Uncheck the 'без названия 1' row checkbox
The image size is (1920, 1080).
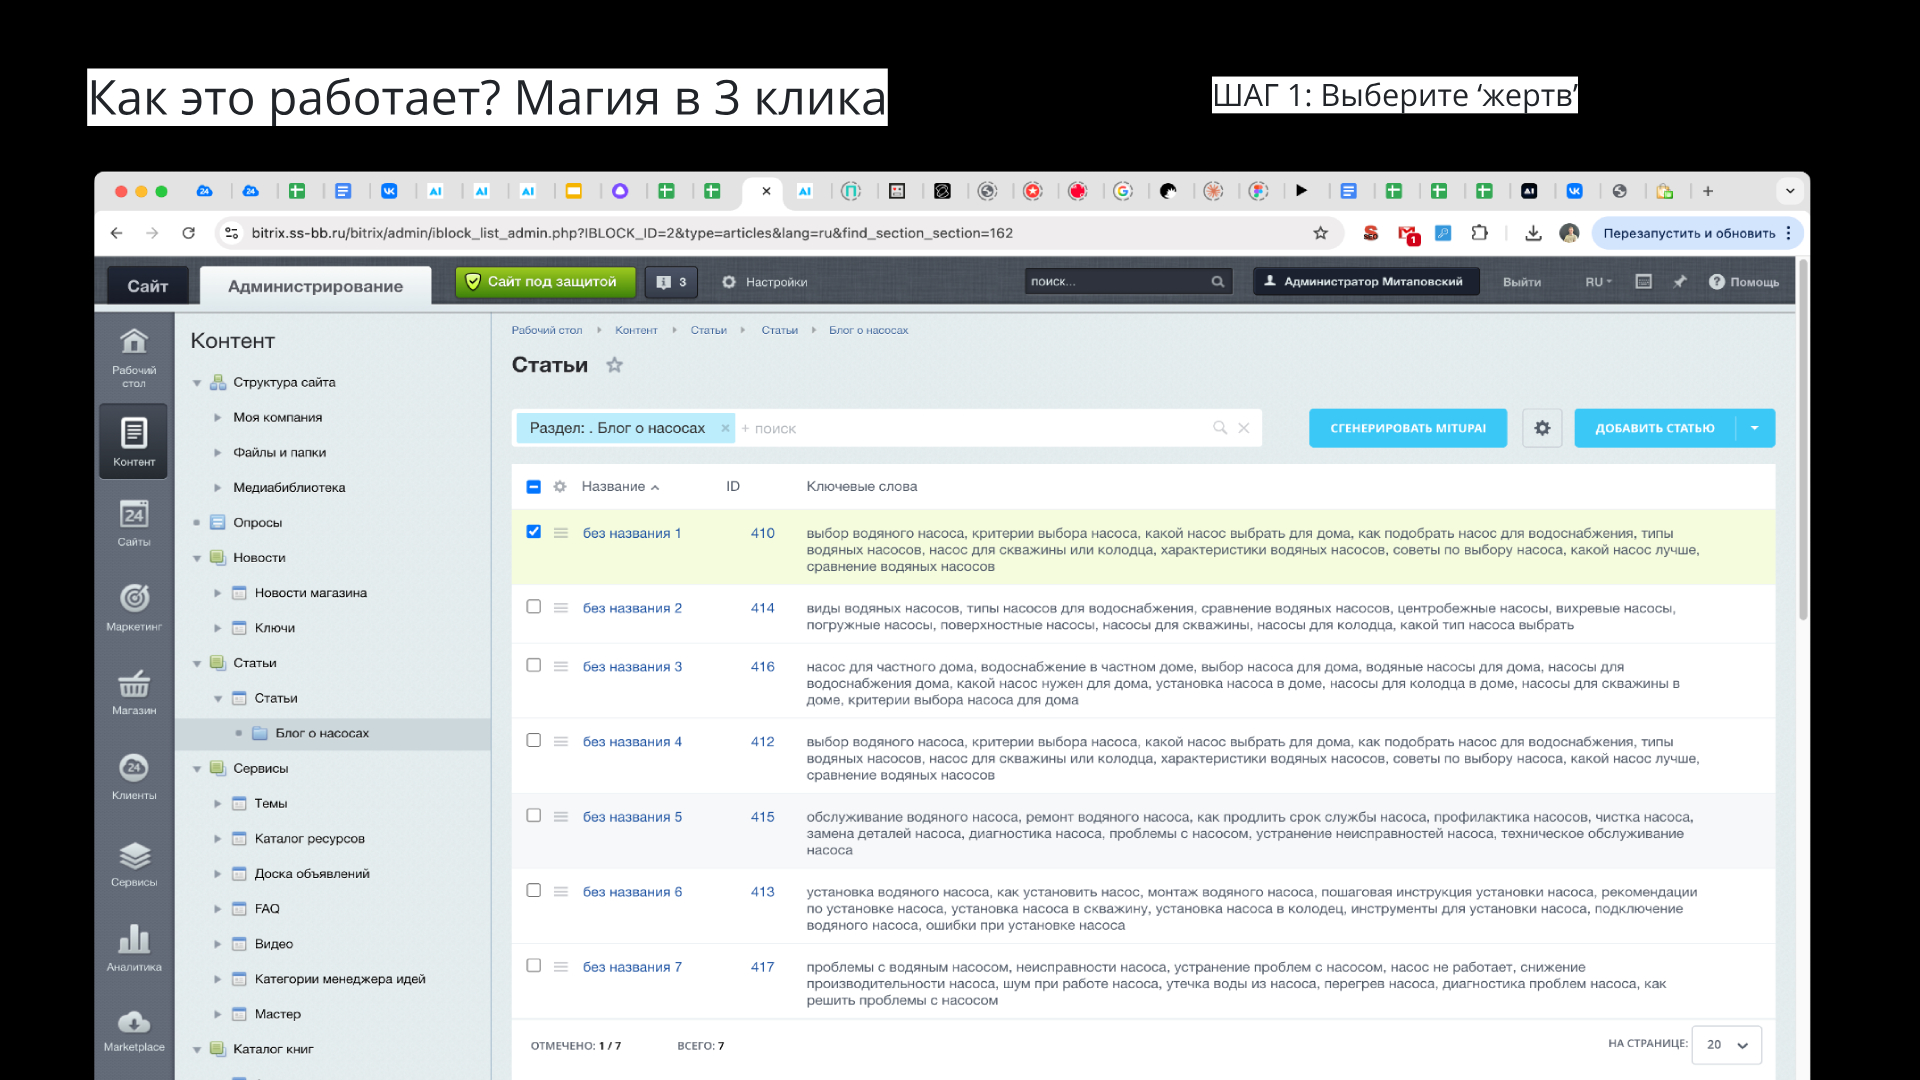click(533, 532)
